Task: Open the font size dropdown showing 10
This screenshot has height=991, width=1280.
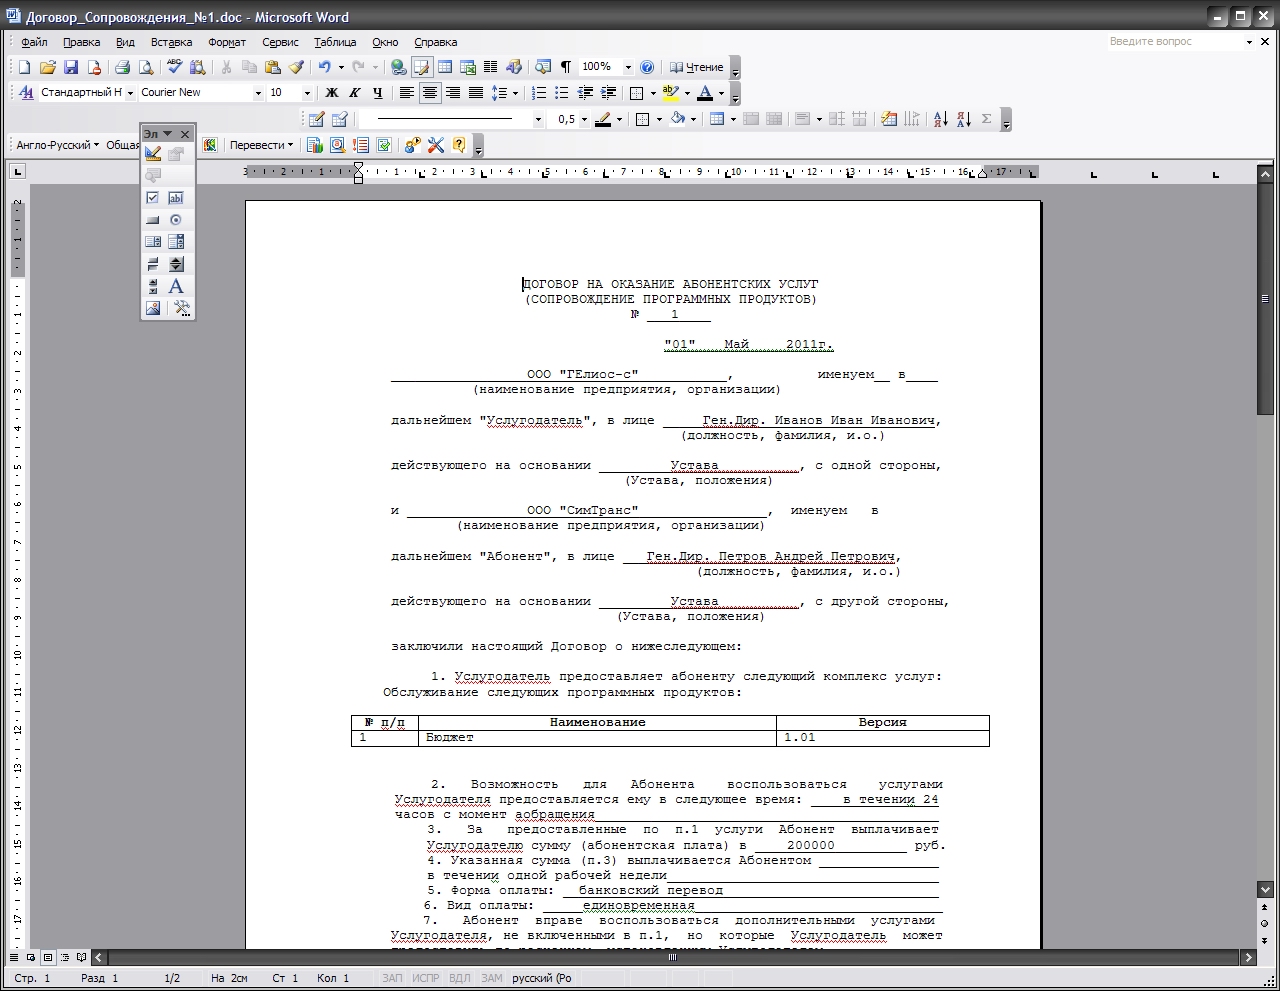Action: tap(307, 93)
